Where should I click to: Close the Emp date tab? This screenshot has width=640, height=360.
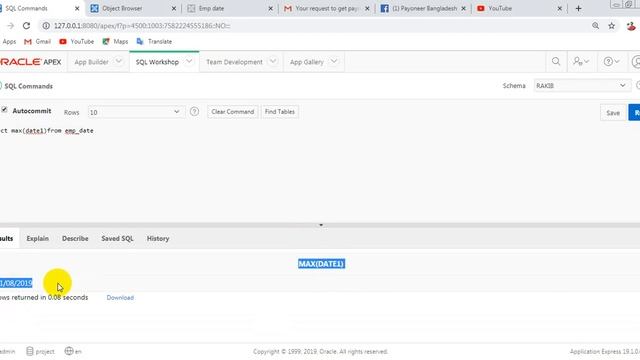tap(270, 8)
